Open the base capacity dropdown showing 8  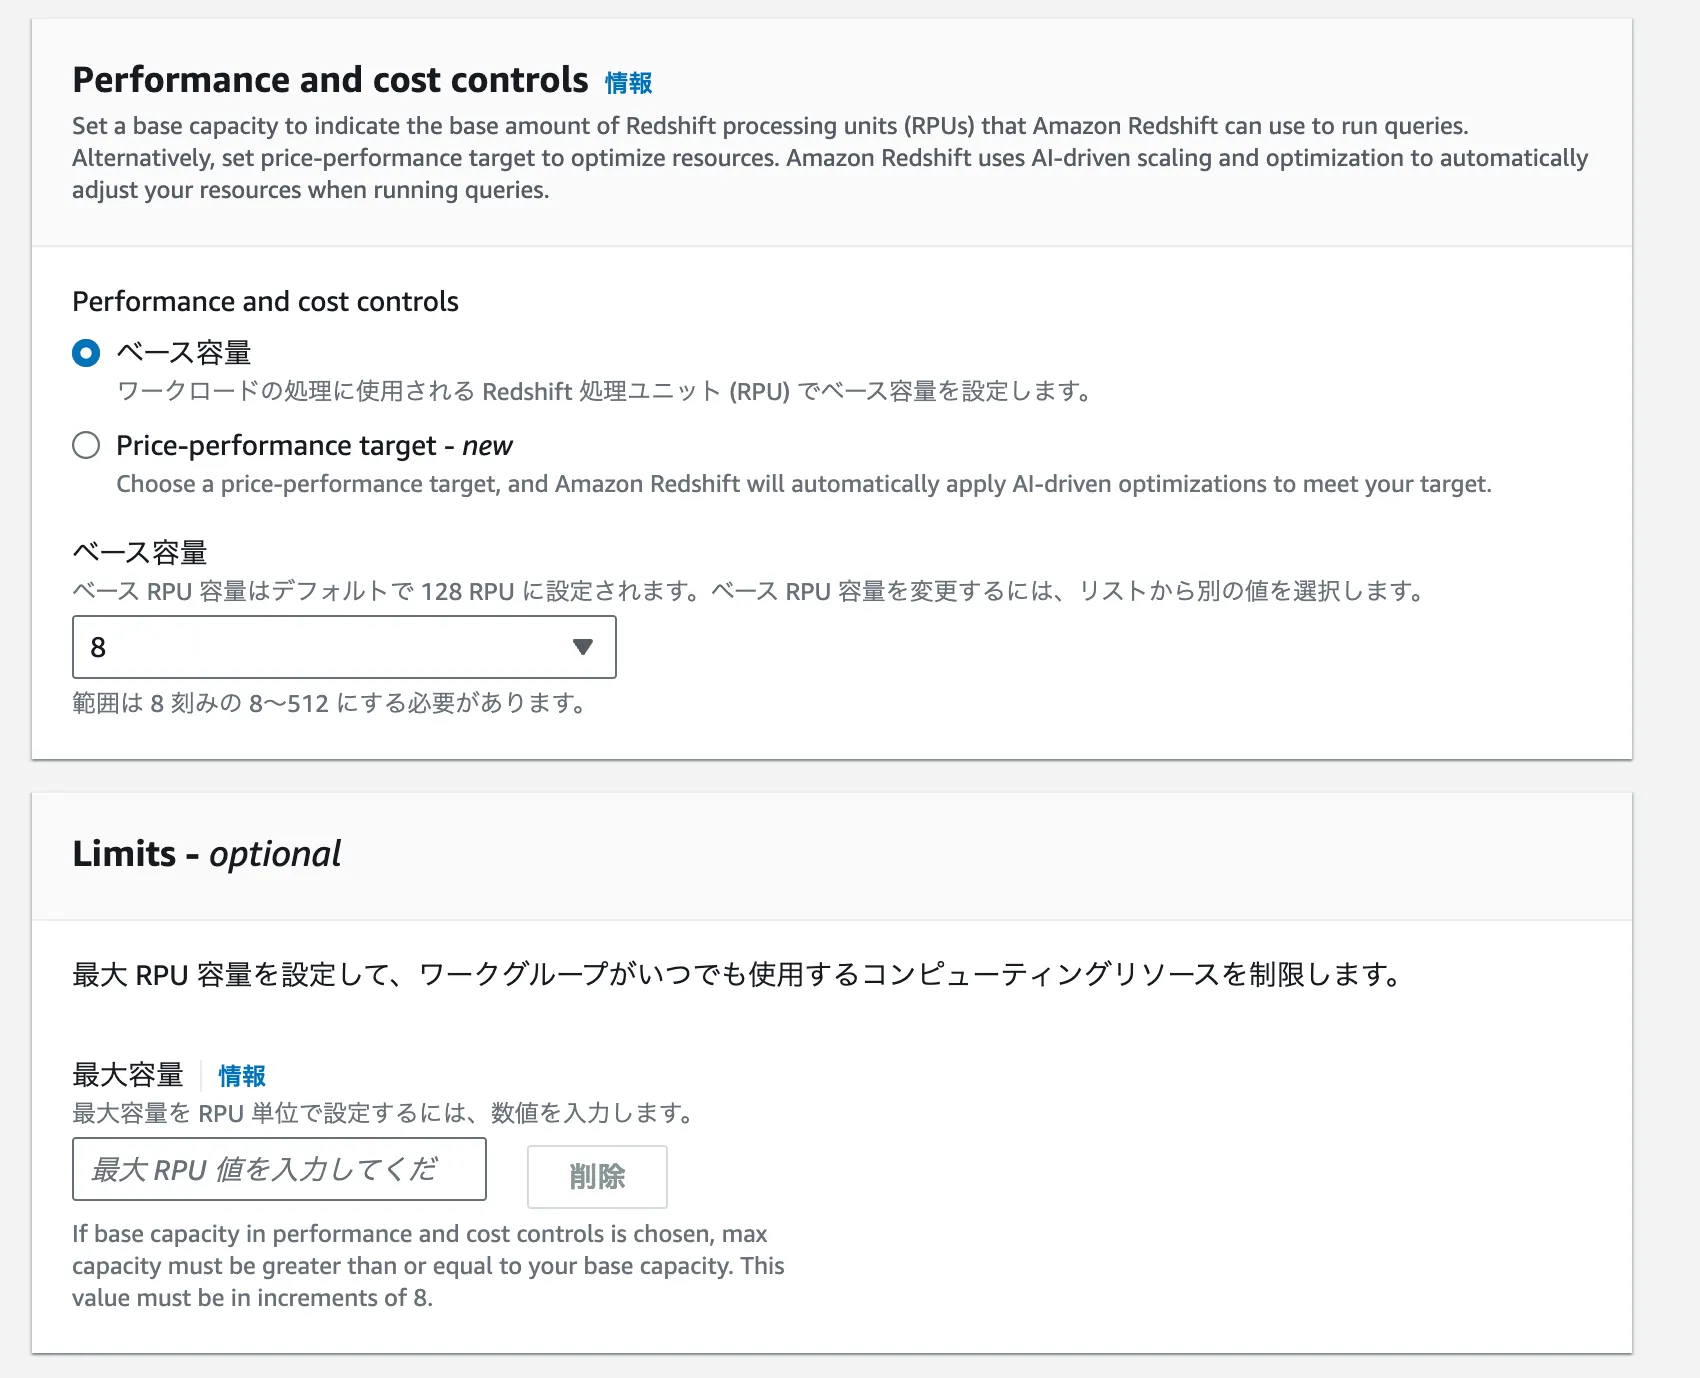343,647
